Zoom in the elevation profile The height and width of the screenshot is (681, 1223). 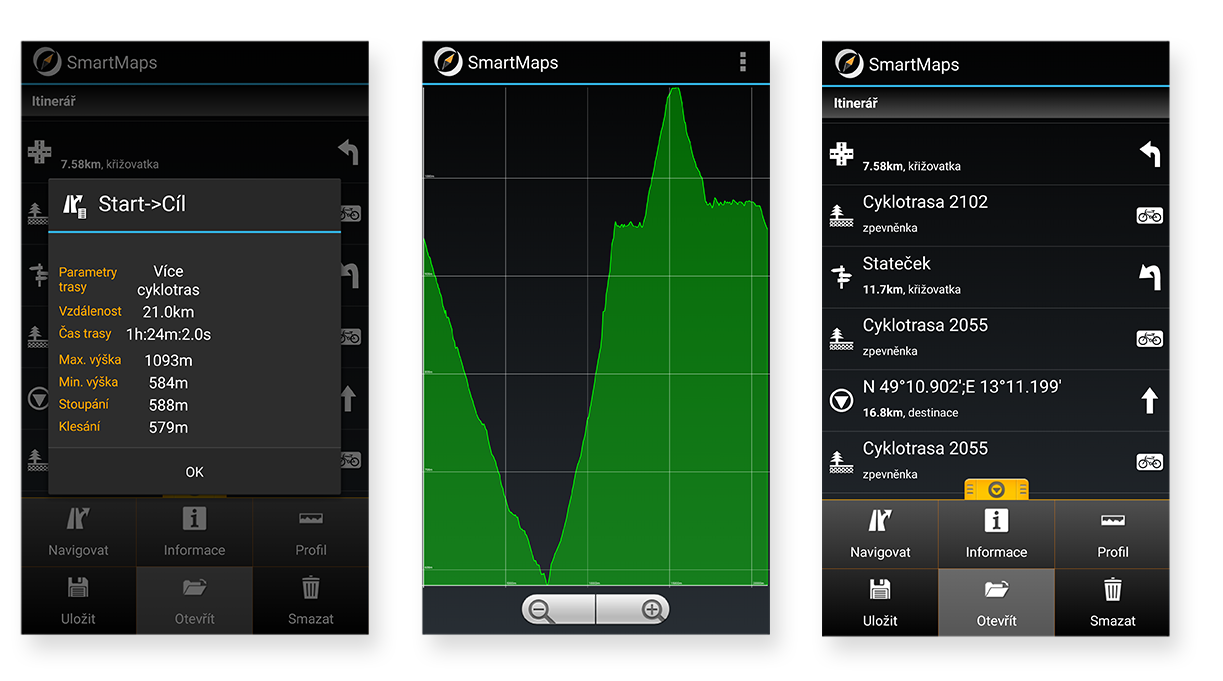click(x=633, y=609)
